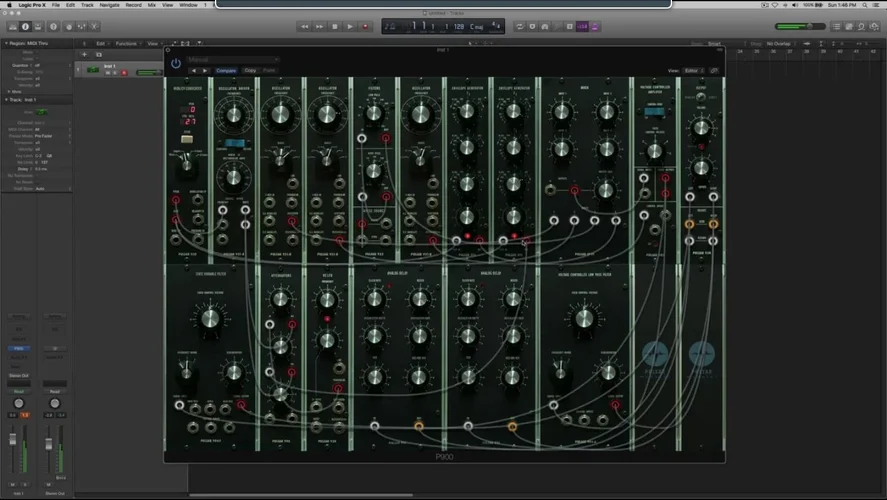Click the Play transport button
Image resolution: width=887 pixels, height=500 pixels.
(x=350, y=27)
